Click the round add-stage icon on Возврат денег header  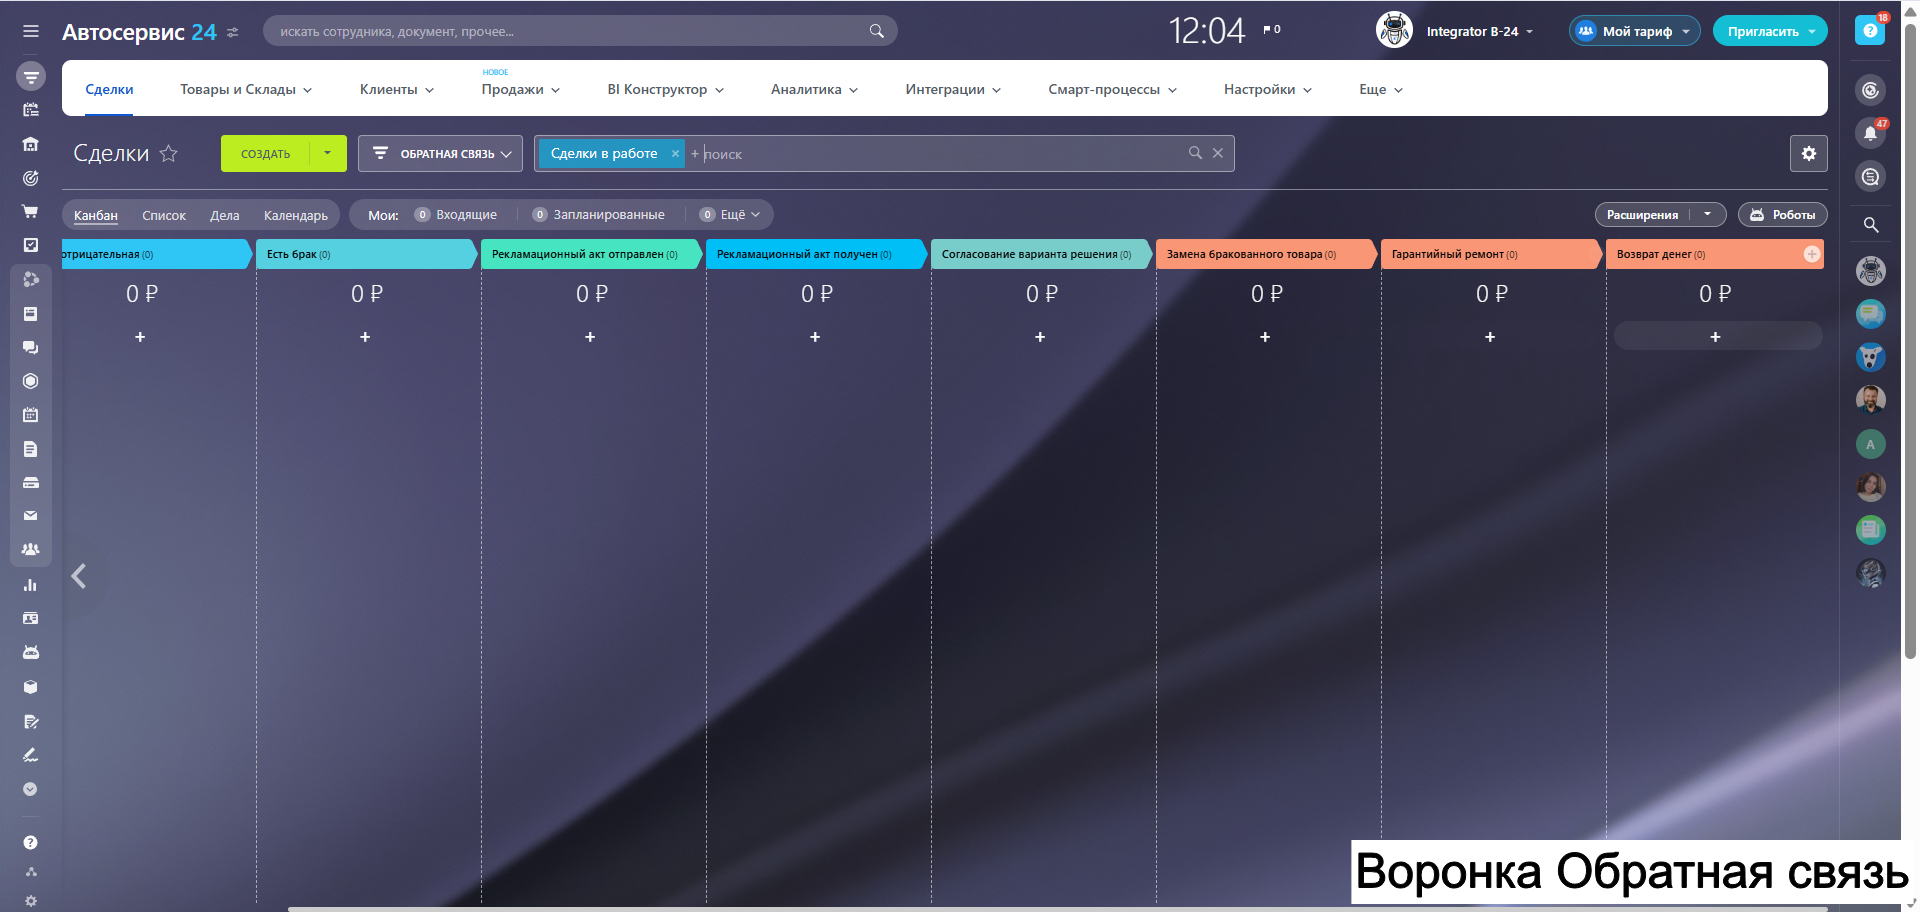1811,254
